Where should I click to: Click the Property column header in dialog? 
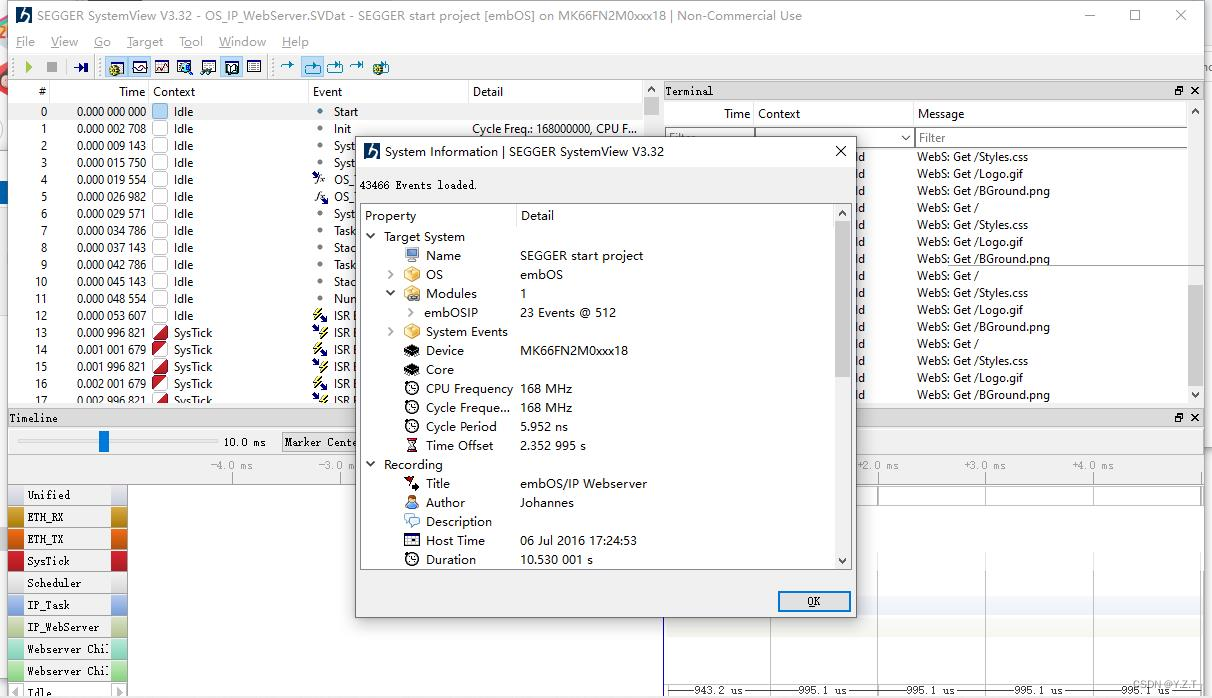[439, 216]
